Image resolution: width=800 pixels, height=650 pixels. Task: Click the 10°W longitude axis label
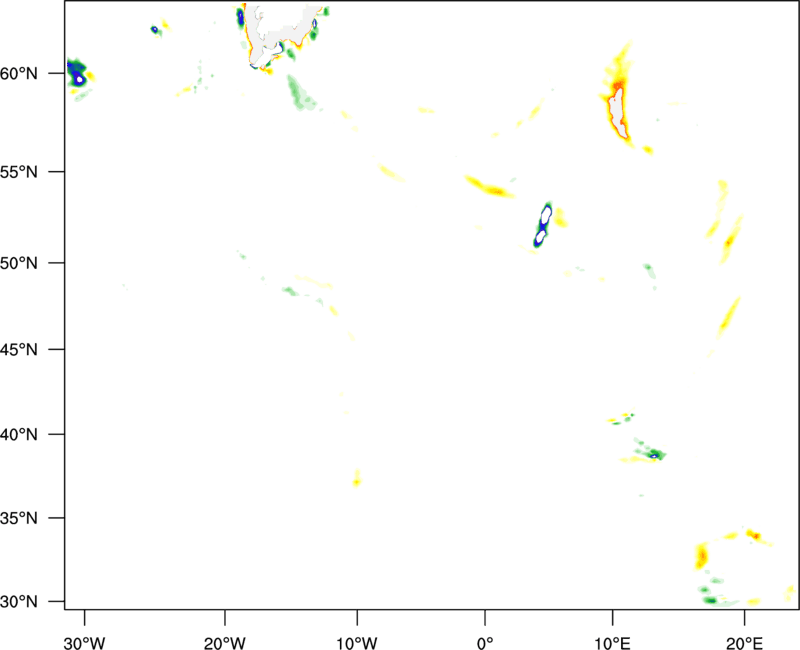pyautogui.click(x=356, y=641)
